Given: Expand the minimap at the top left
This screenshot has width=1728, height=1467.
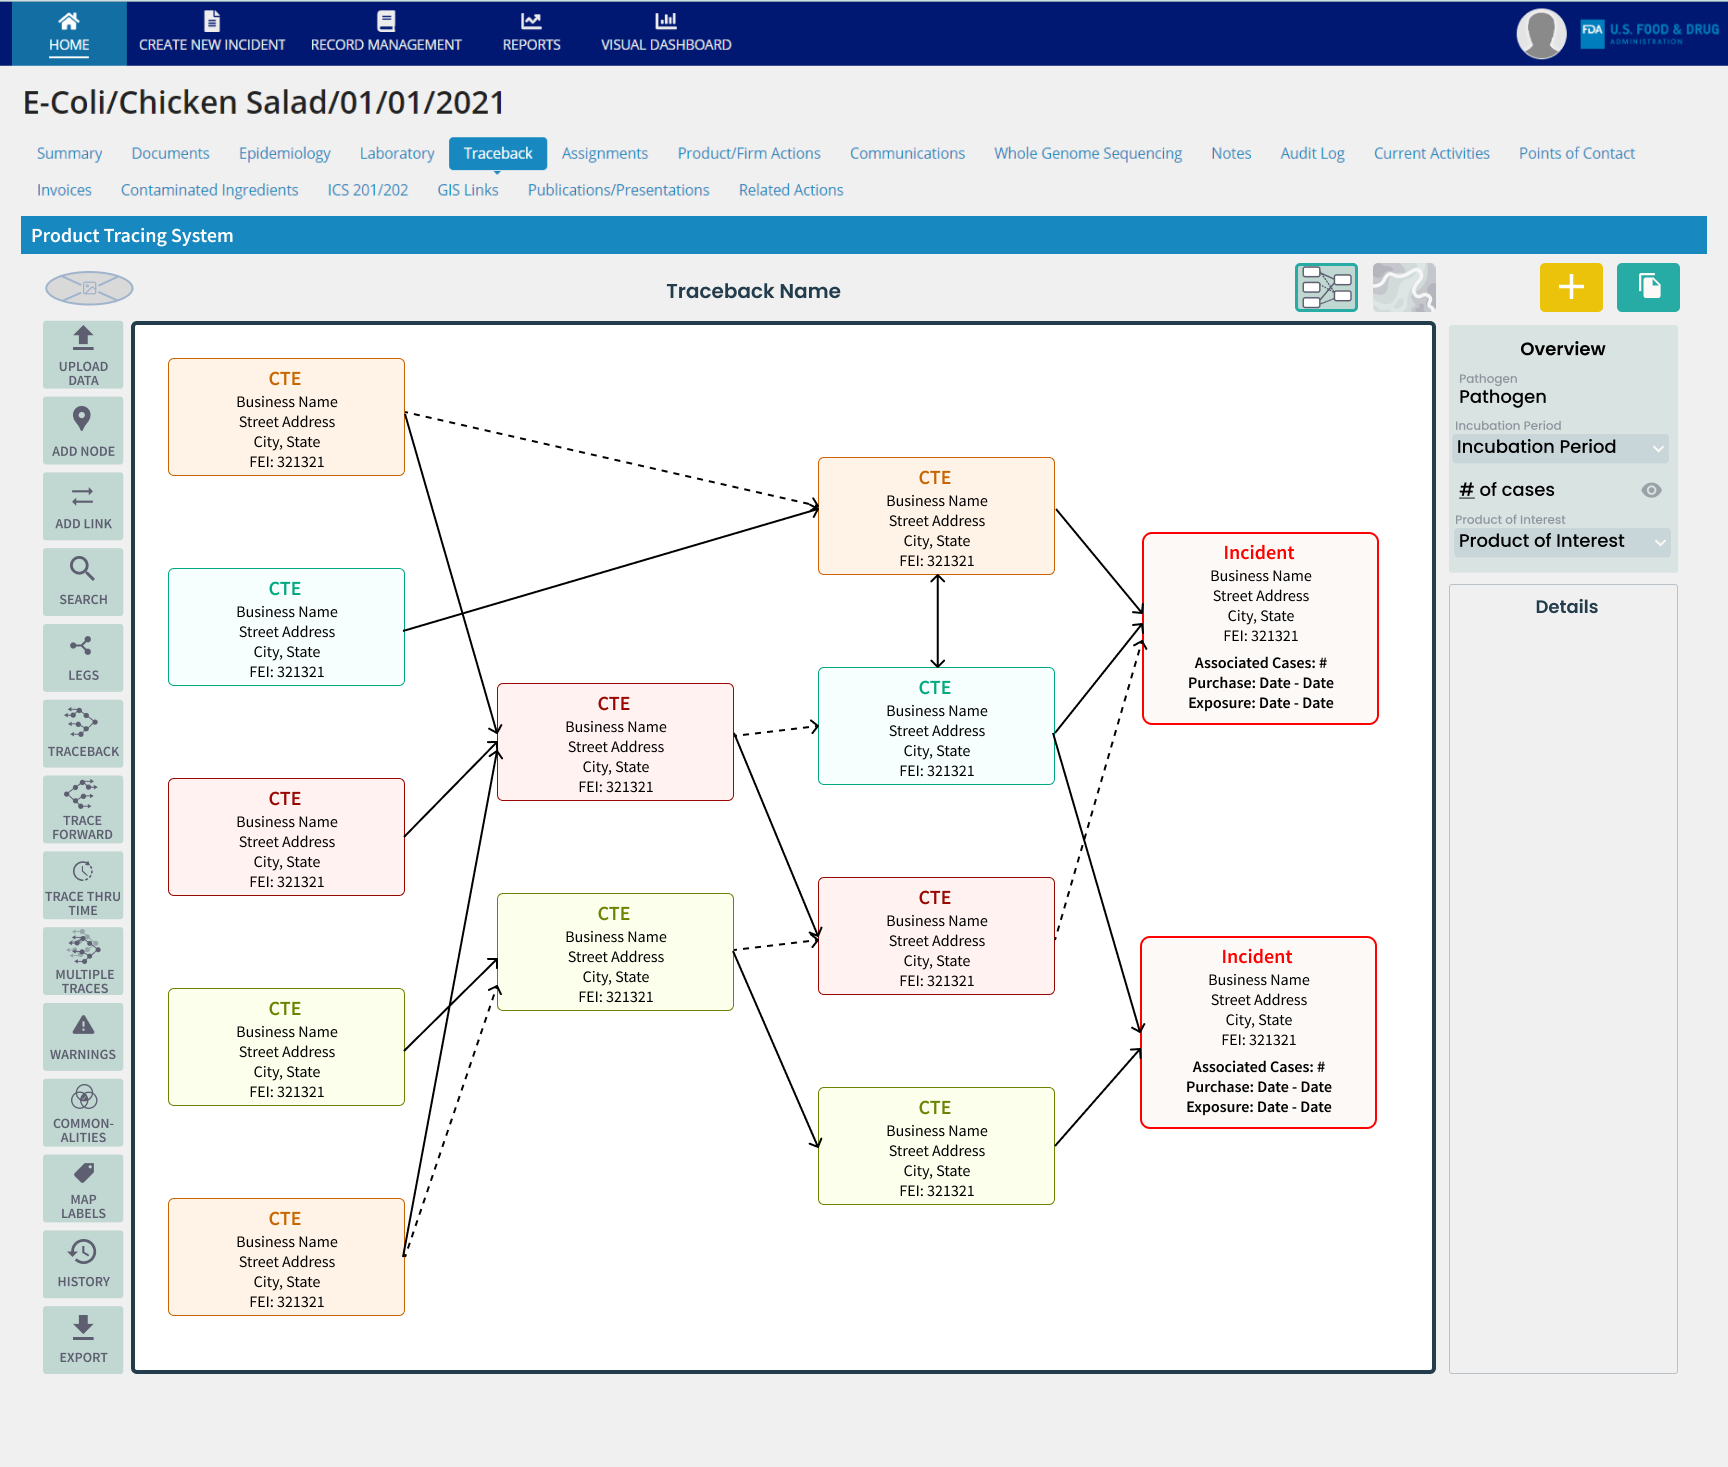Looking at the screenshot, I should (89, 288).
